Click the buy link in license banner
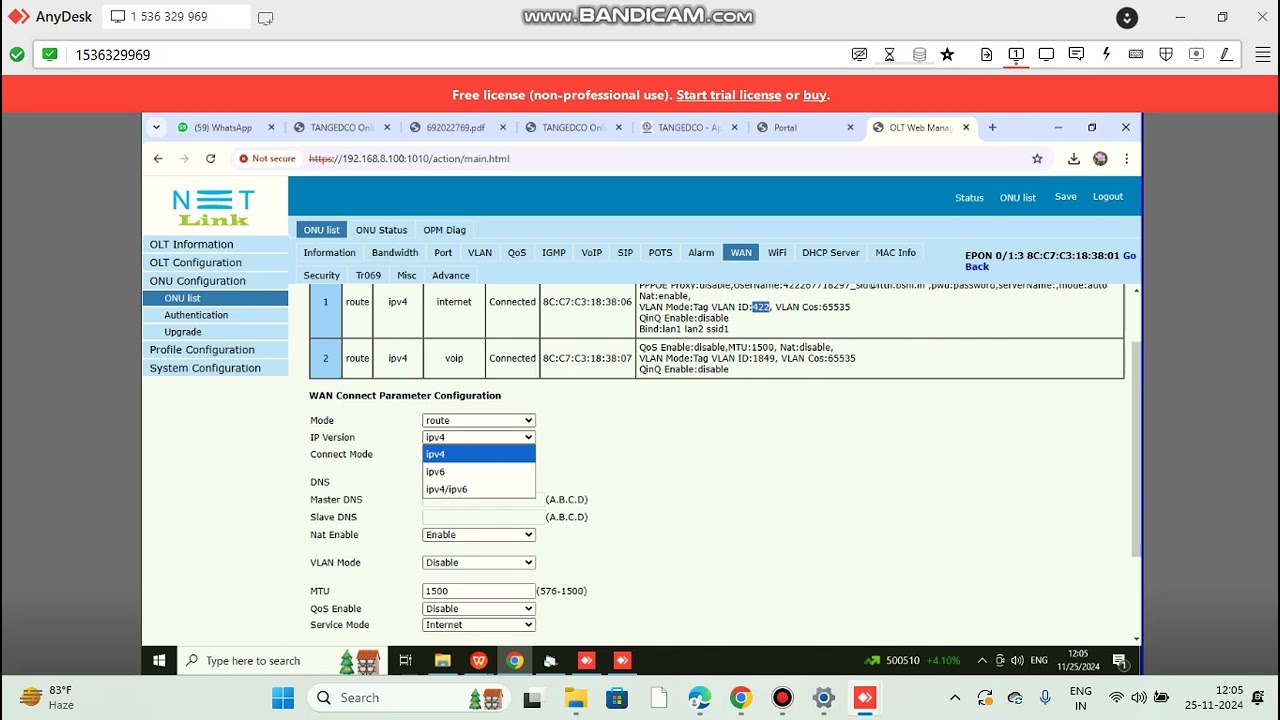This screenshot has height=720, width=1280. [x=815, y=95]
